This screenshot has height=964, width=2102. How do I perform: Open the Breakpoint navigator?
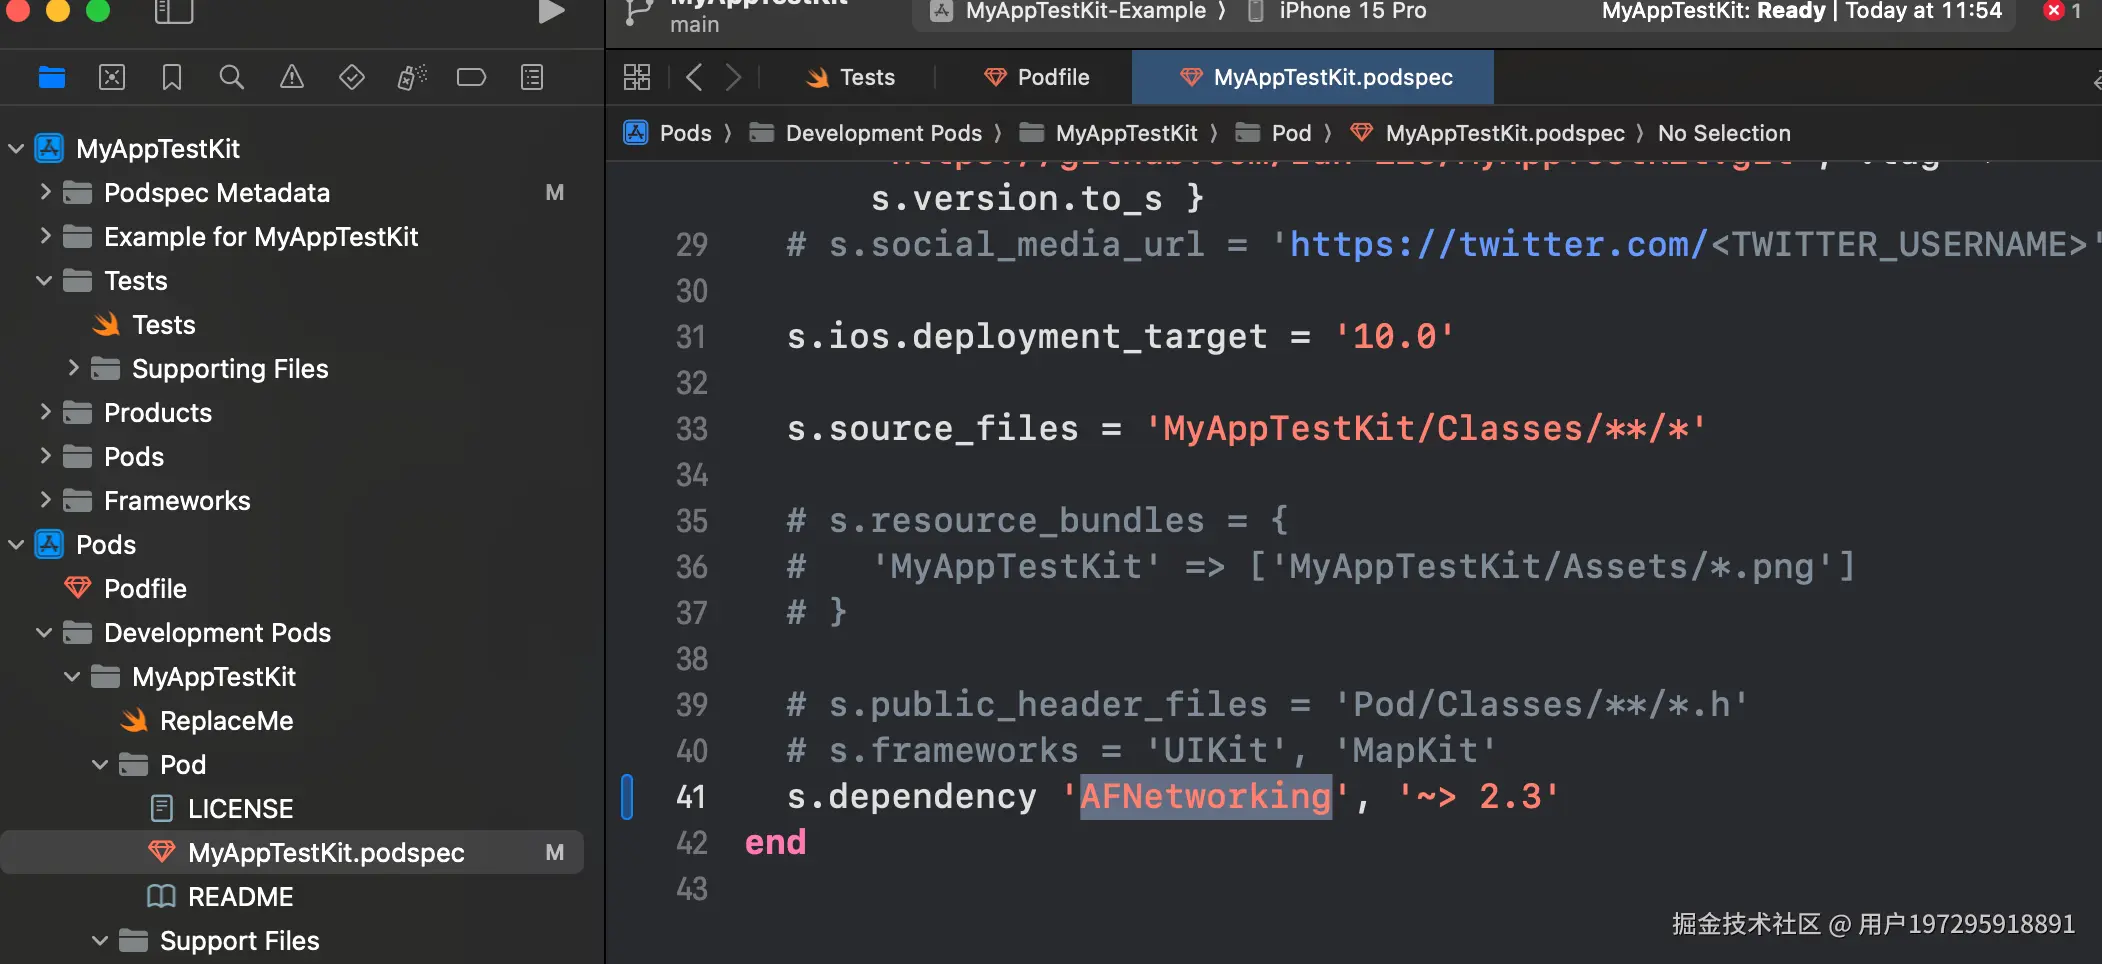(471, 77)
